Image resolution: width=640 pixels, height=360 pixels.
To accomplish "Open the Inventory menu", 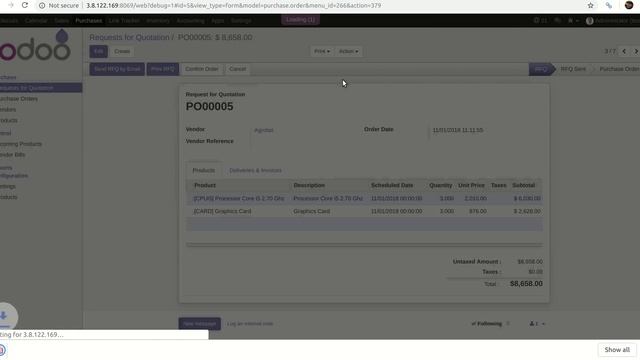I will tap(158, 20).
